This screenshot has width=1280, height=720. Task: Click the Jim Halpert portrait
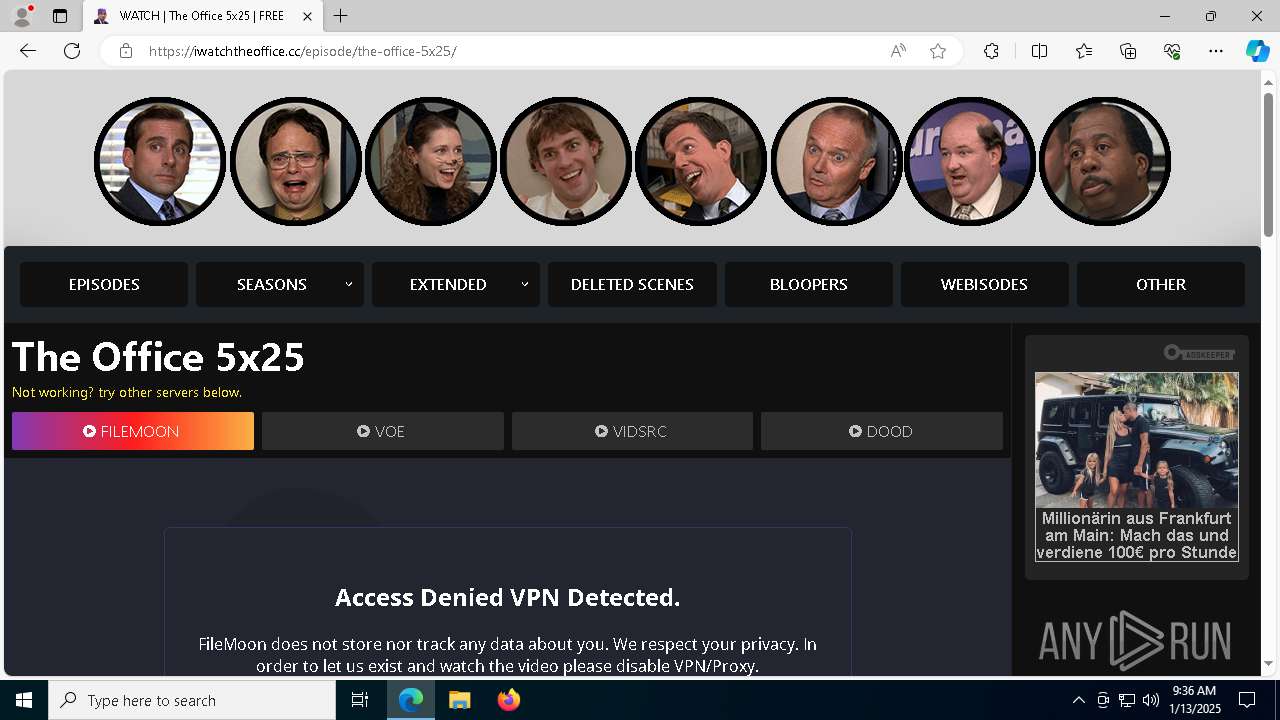click(566, 161)
